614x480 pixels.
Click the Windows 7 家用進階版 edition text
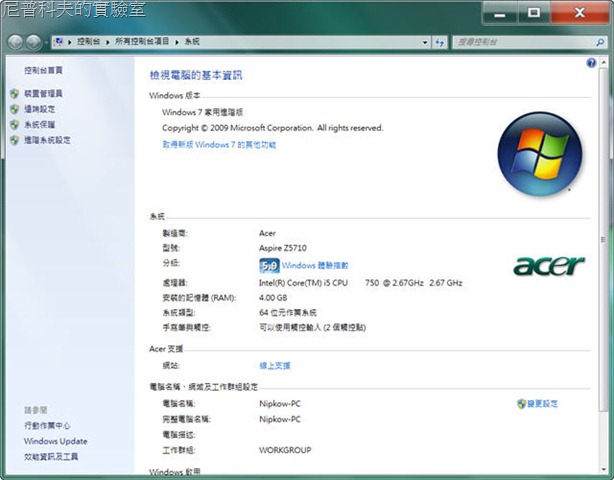pyautogui.click(x=202, y=113)
